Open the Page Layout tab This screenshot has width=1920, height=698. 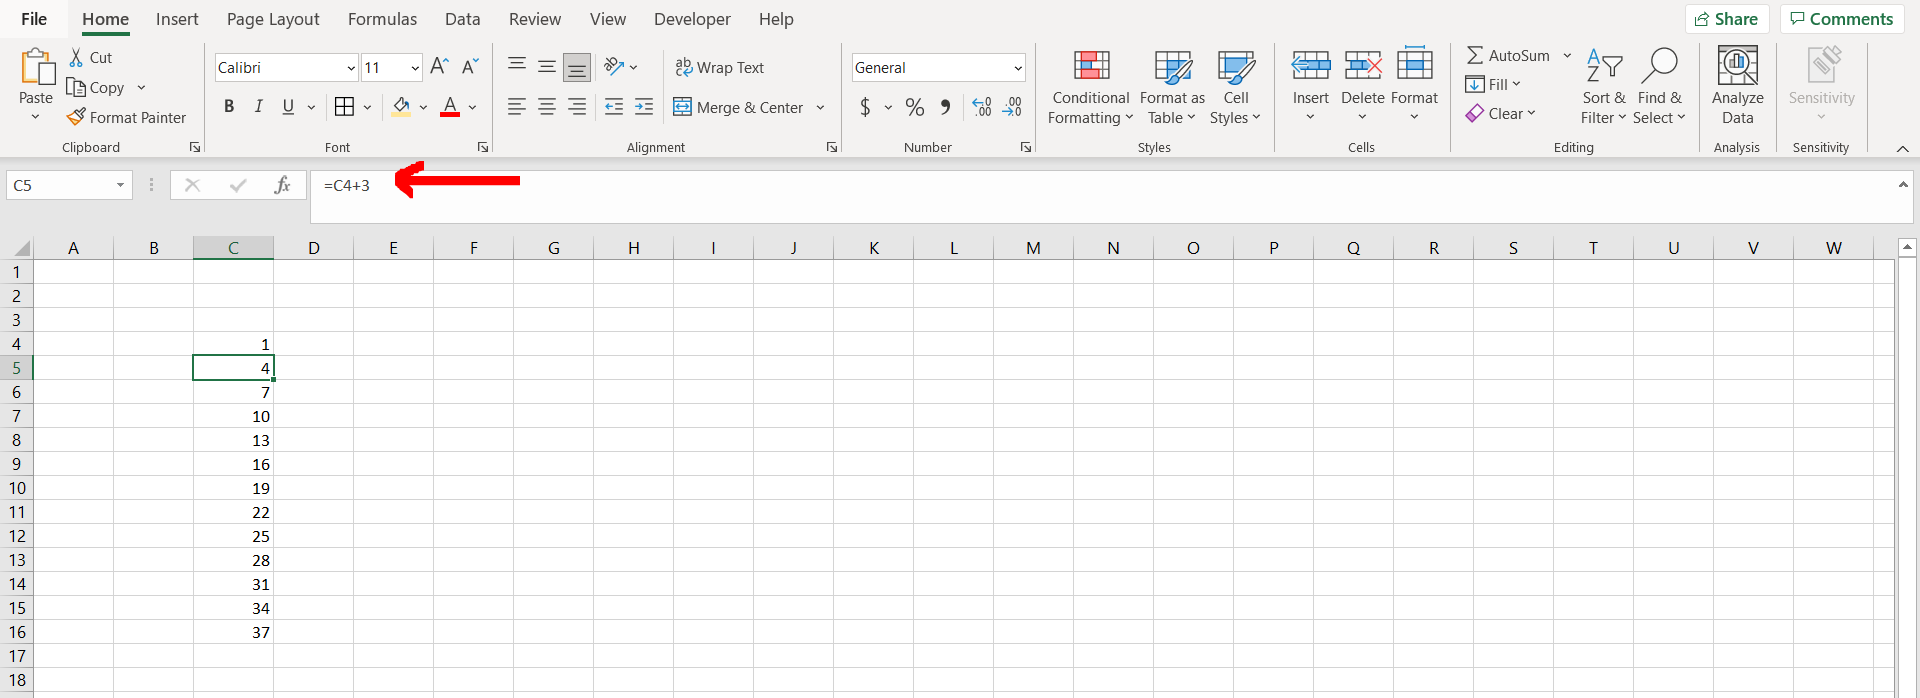click(x=273, y=19)
